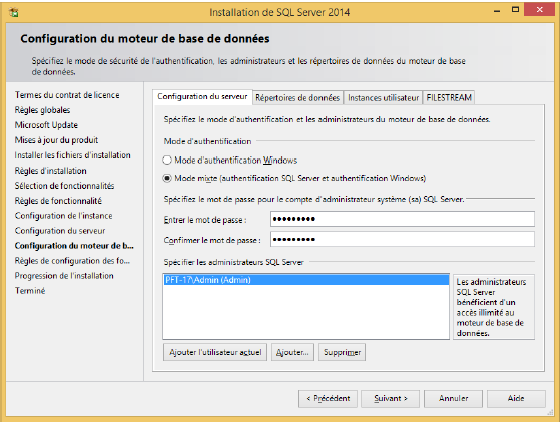Click the Ajouter... button
The width and height of the screenshot is (560, 424).
click(x=292, y=353)
